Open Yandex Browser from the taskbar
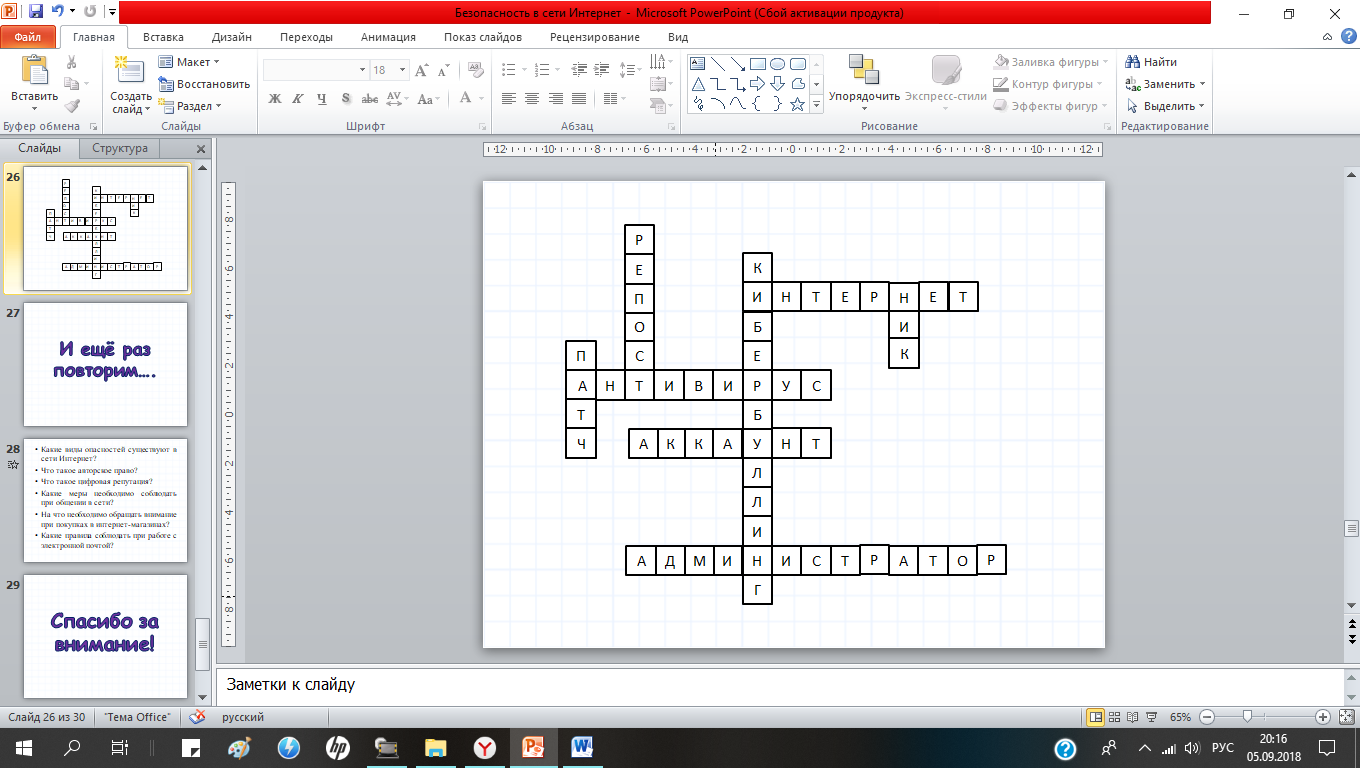This screenshot has width=1360, height=768. tap(484, 747)
